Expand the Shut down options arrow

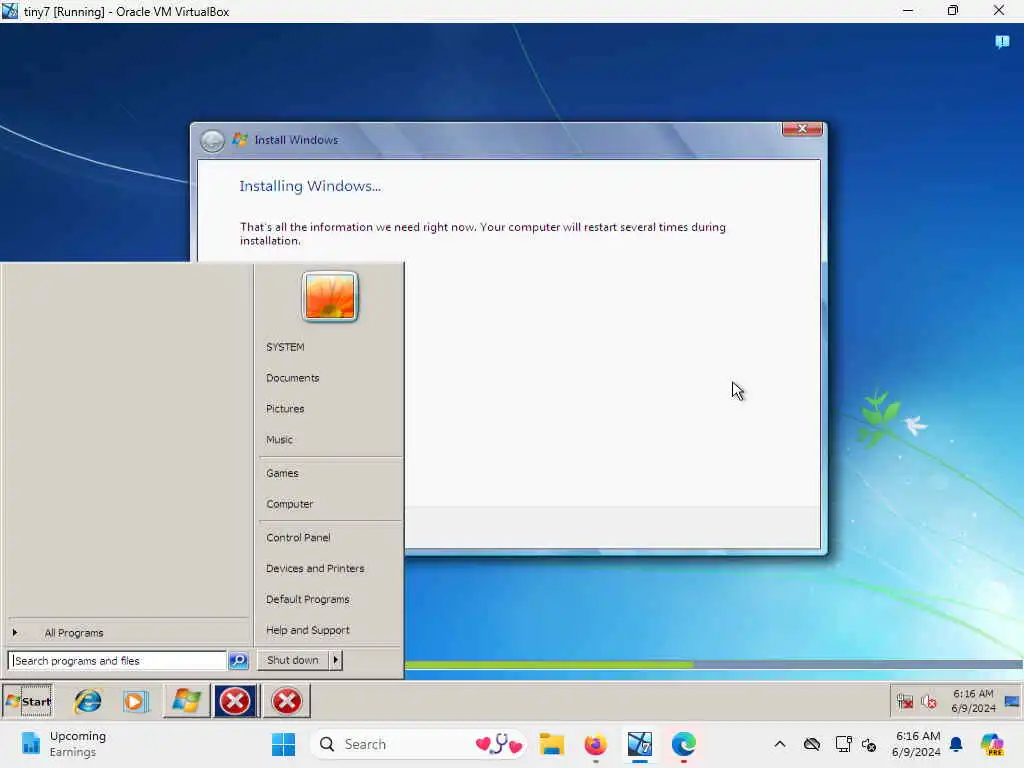click(336, 660)
